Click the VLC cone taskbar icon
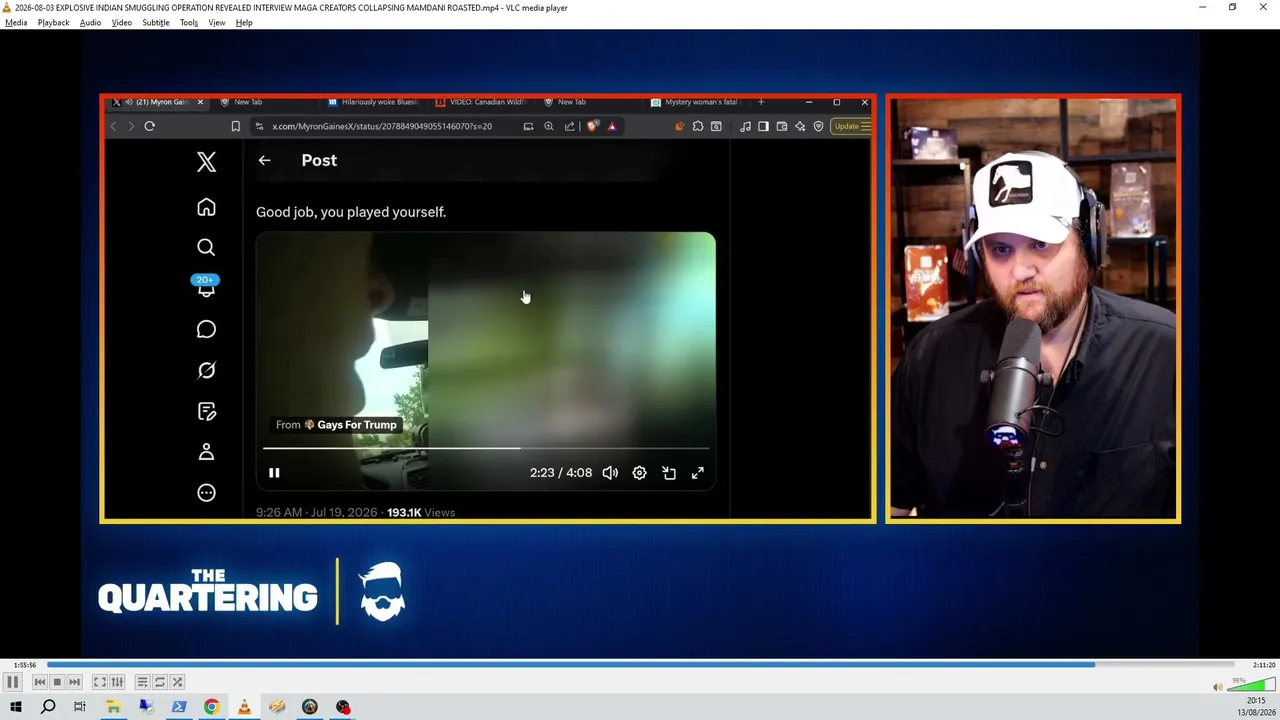Image resolution: width=1280 pixels, height=720 pixels. (x=244, y=707)
